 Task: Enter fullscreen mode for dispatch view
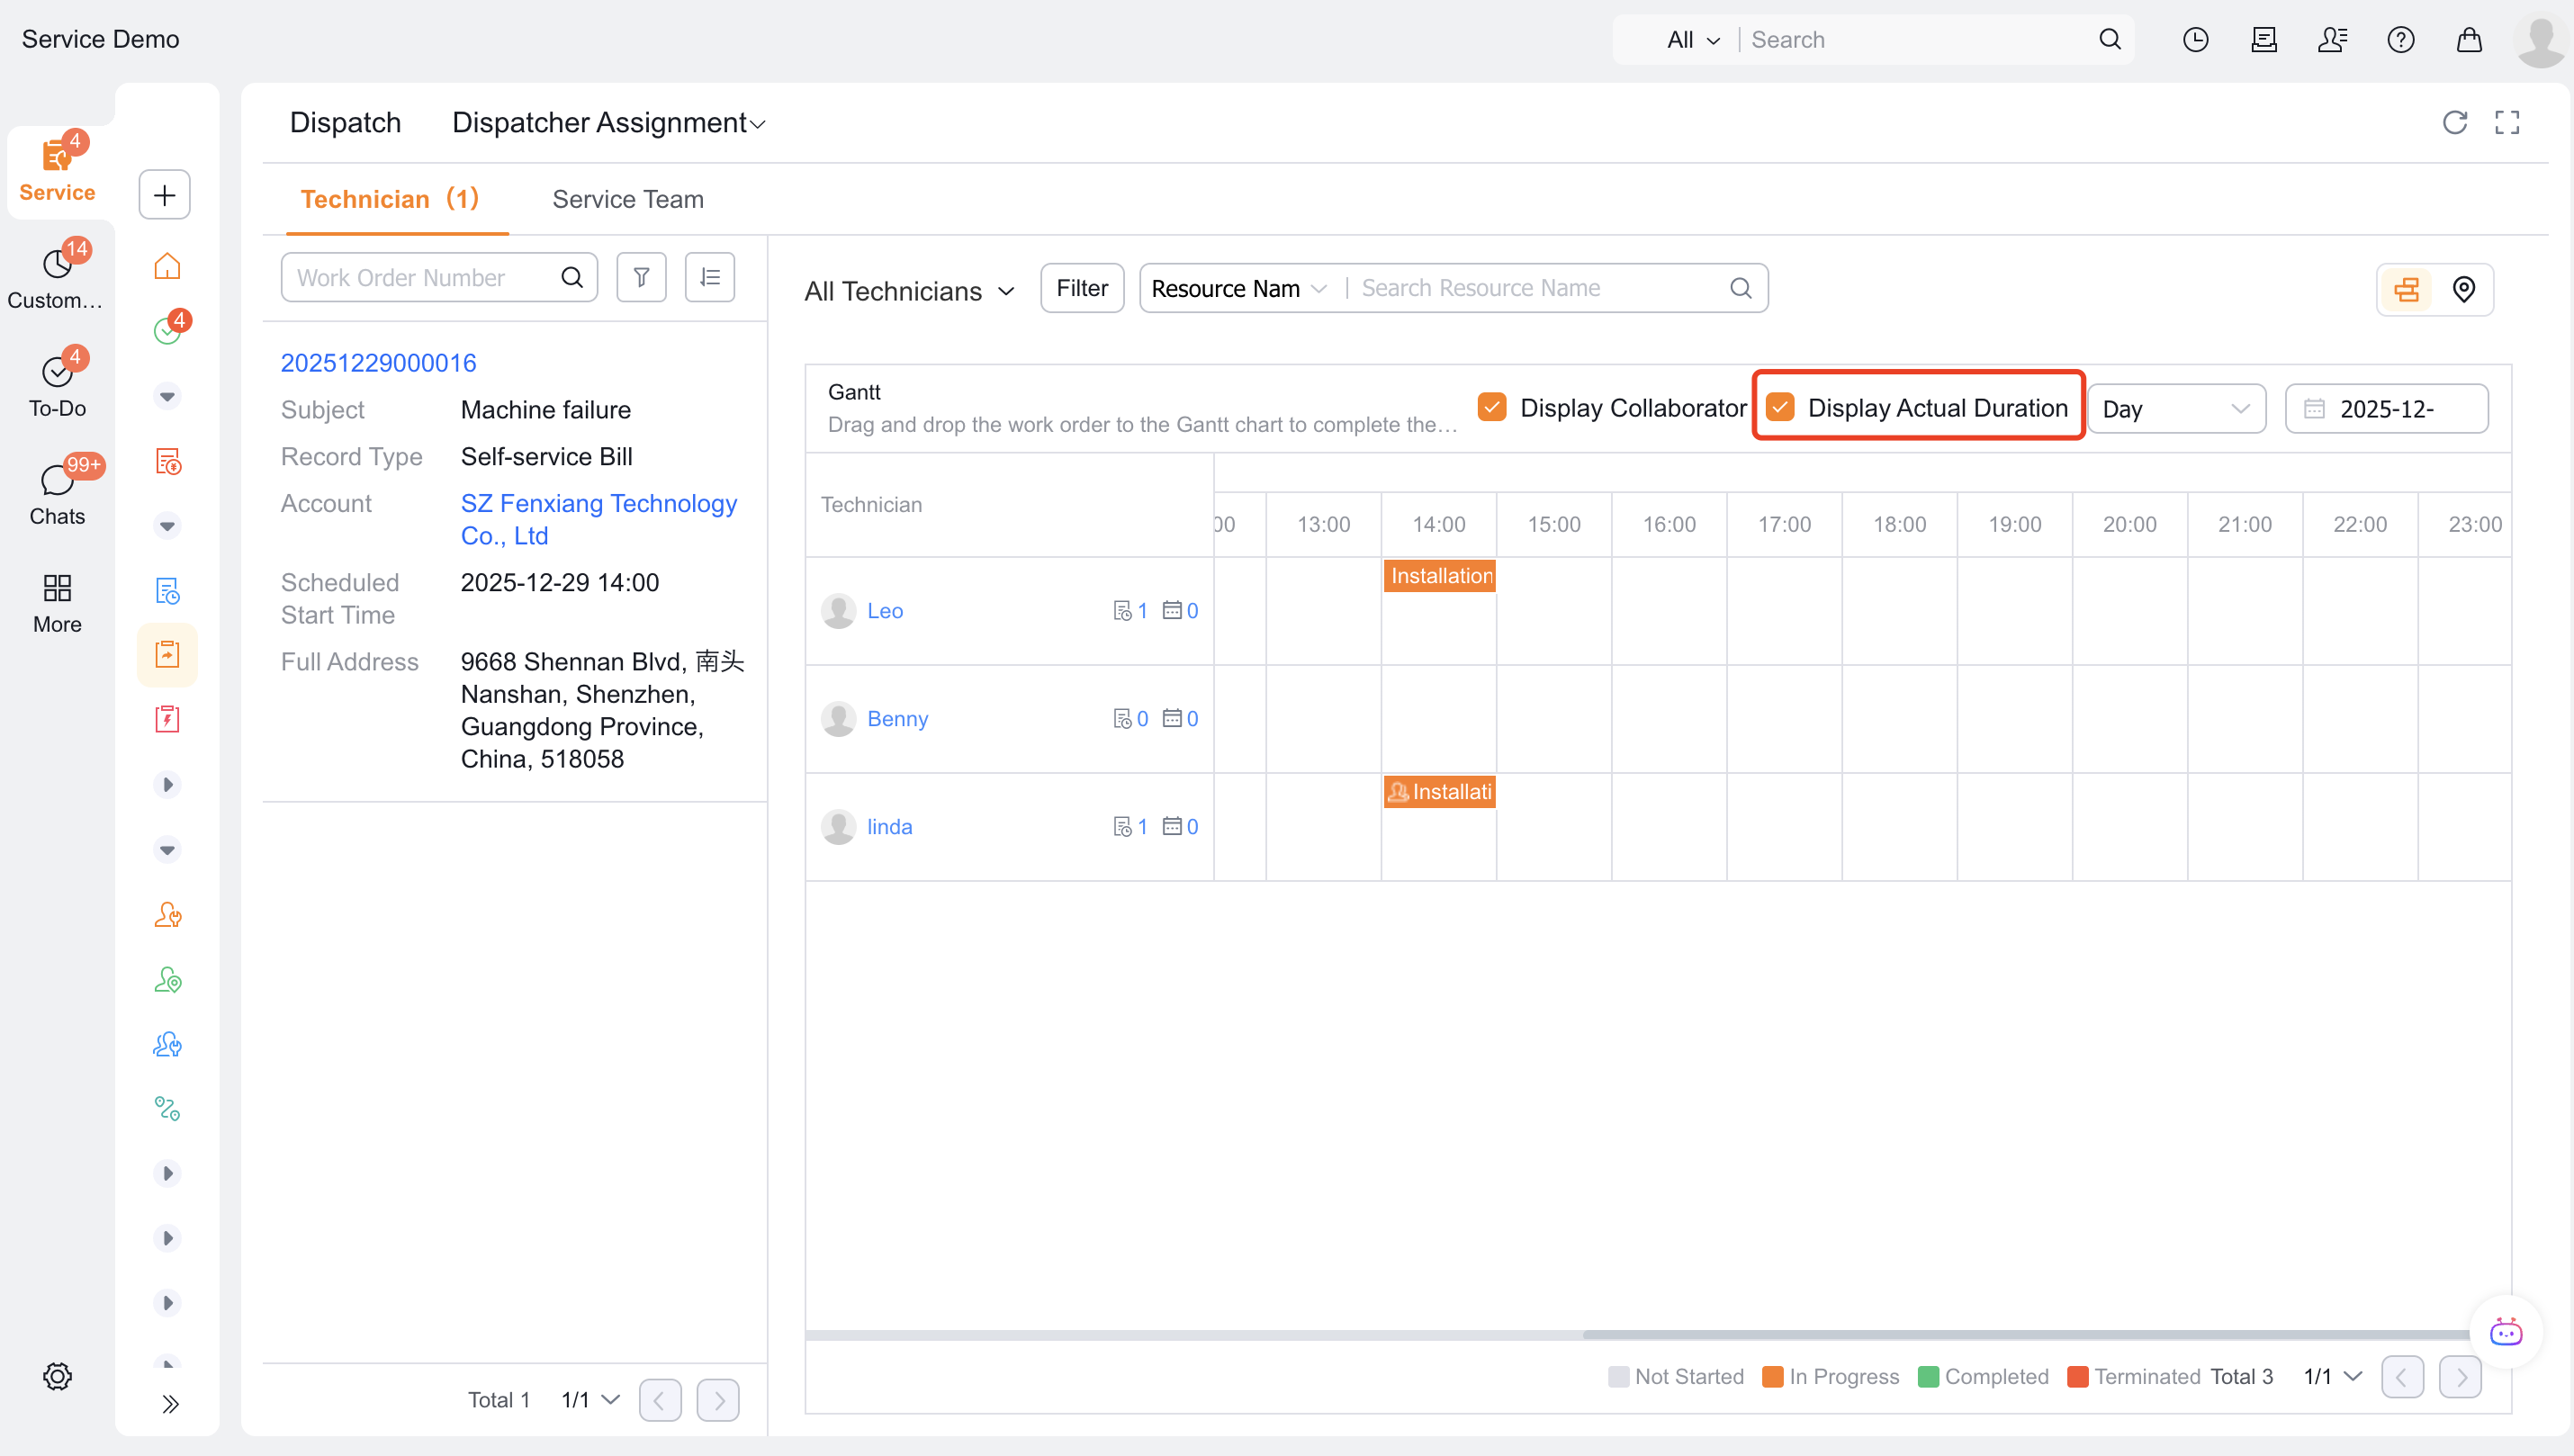[x=2507, y=122]
